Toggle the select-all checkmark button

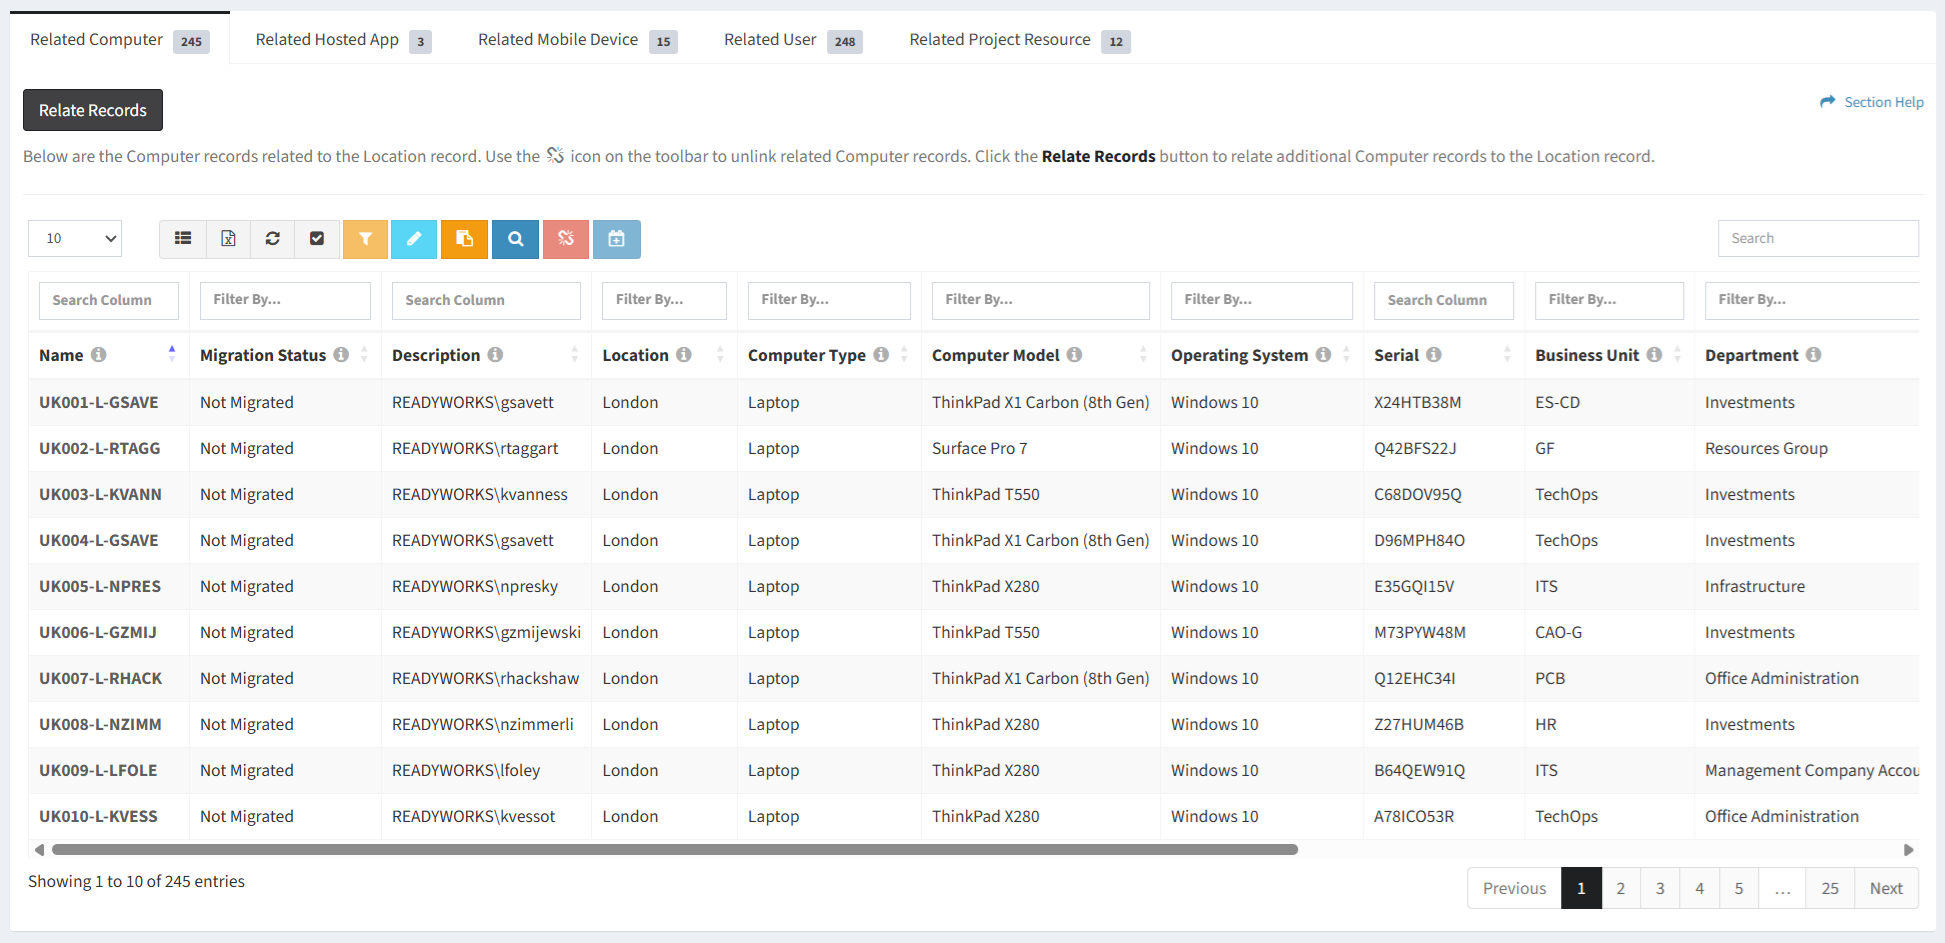pyautogui.click(x=317, y=239)
